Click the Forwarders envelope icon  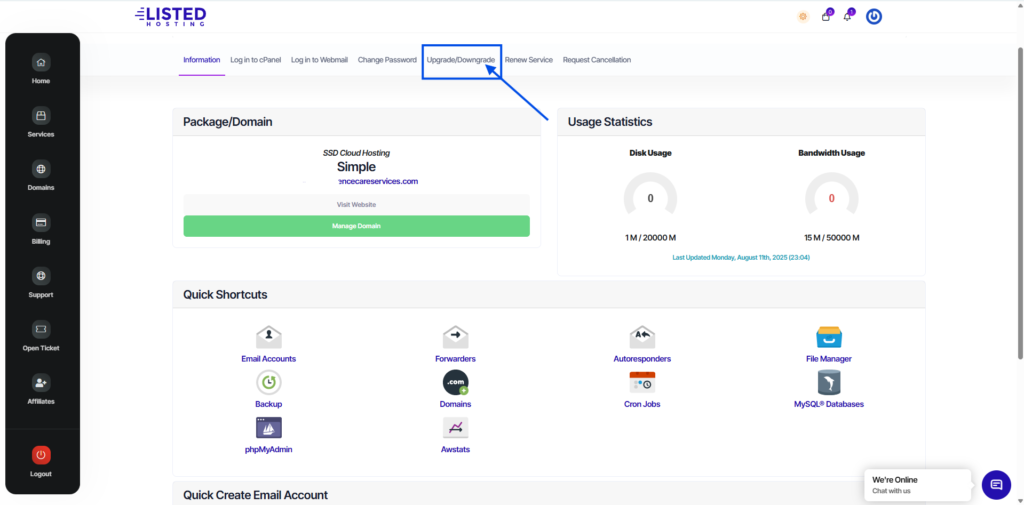click(455, 337)
